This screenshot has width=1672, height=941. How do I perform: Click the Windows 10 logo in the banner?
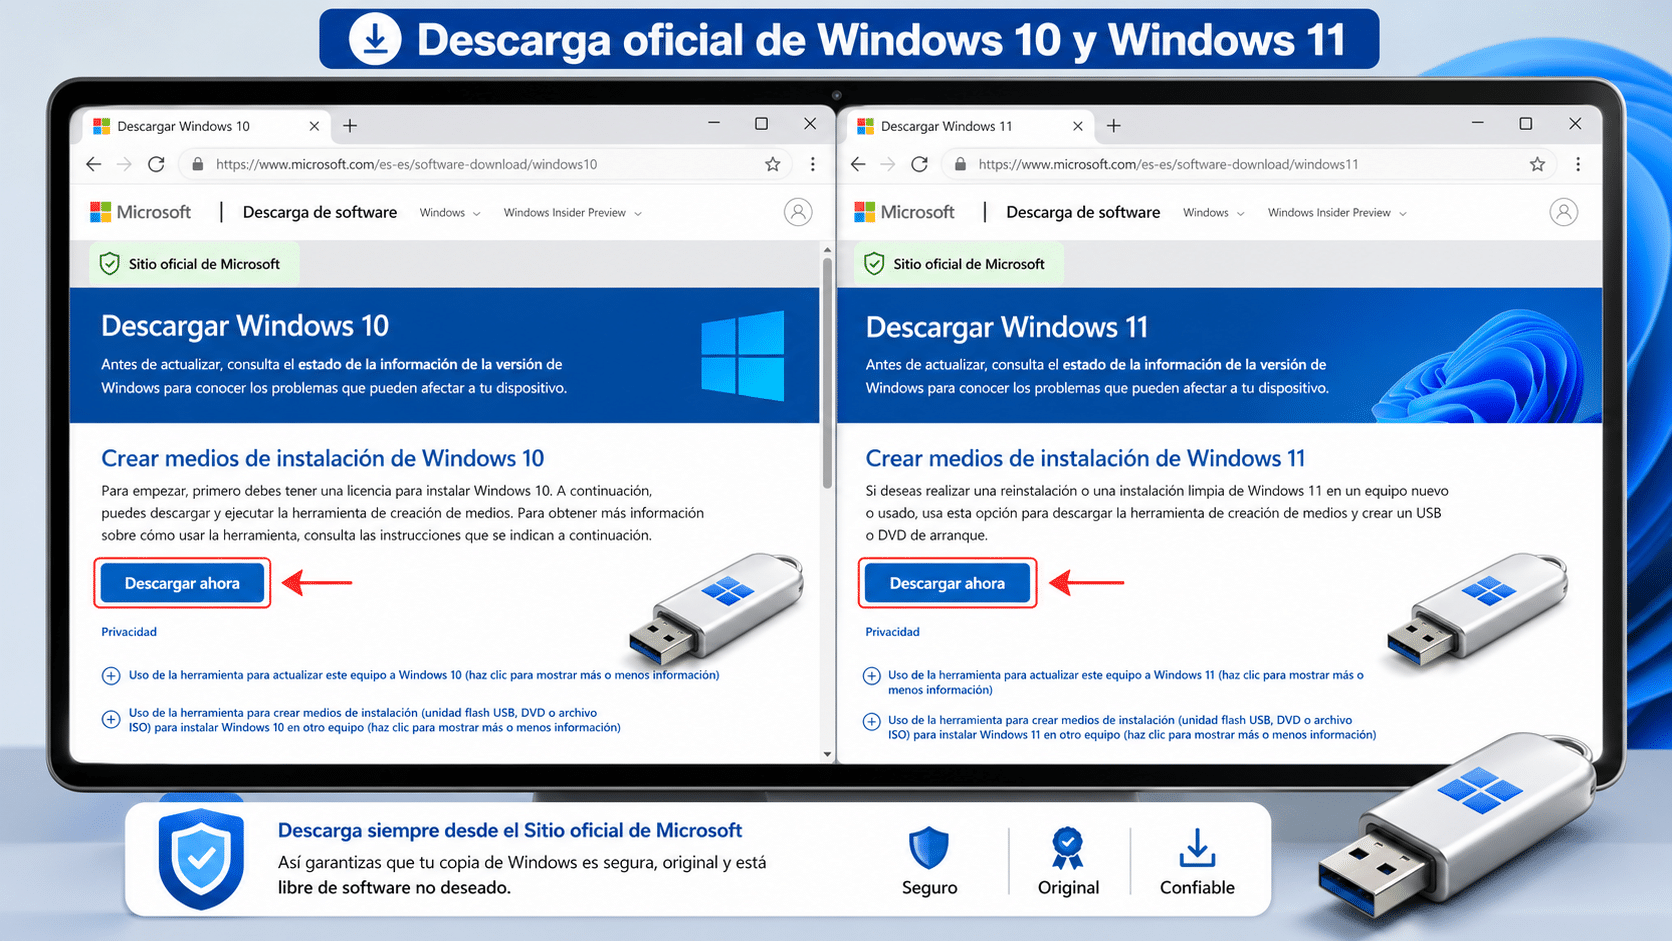(743, 356)
